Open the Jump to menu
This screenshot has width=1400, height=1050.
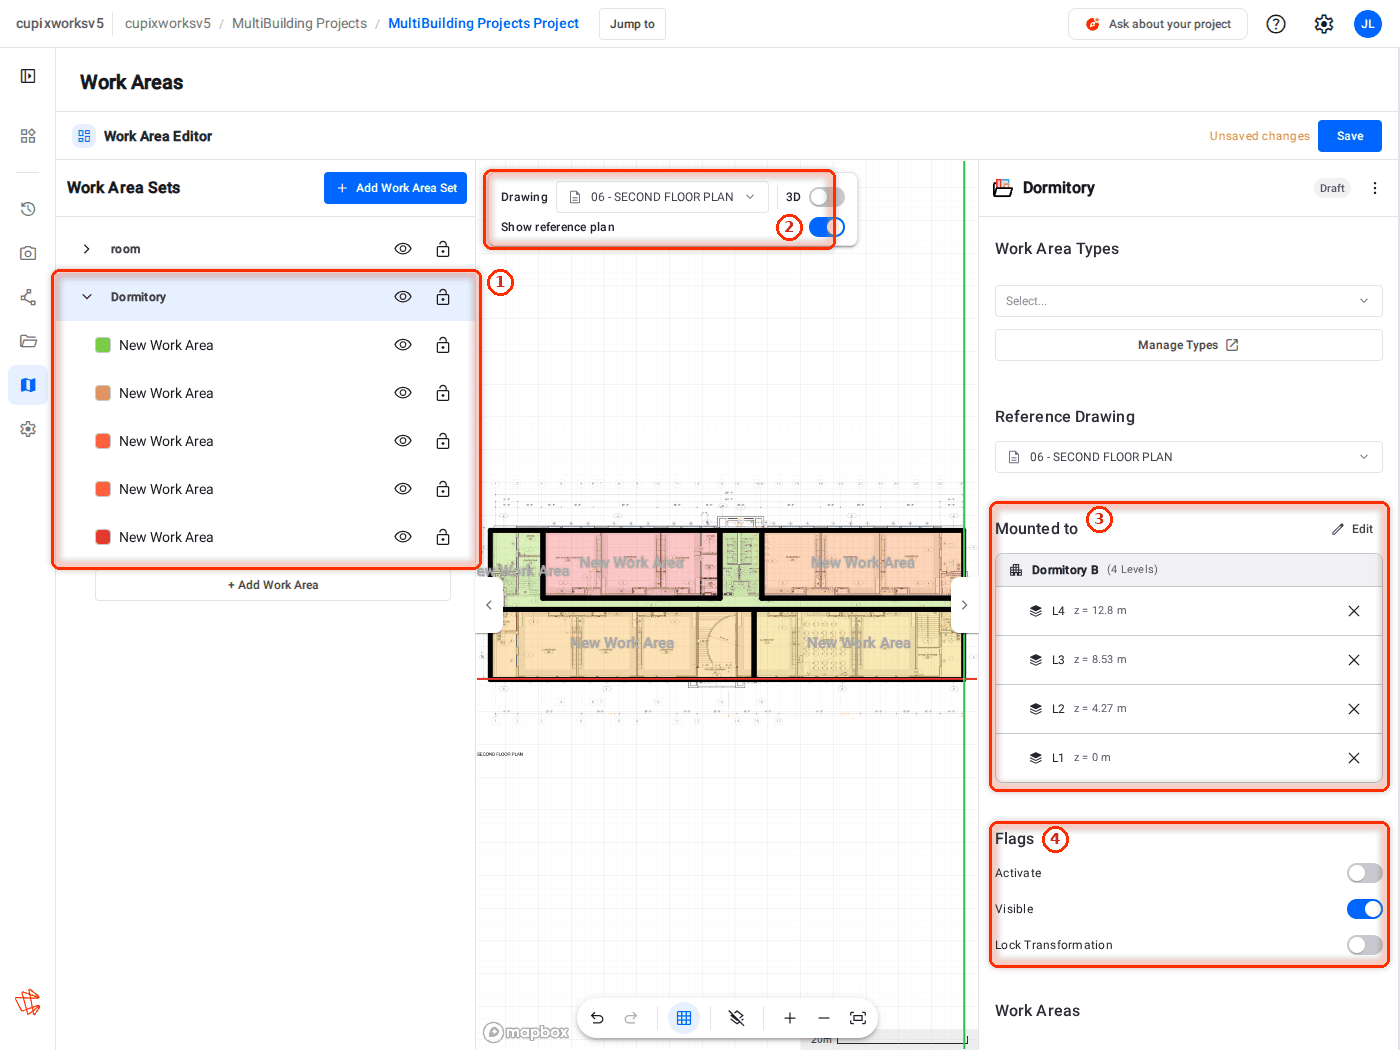point(632,24)
